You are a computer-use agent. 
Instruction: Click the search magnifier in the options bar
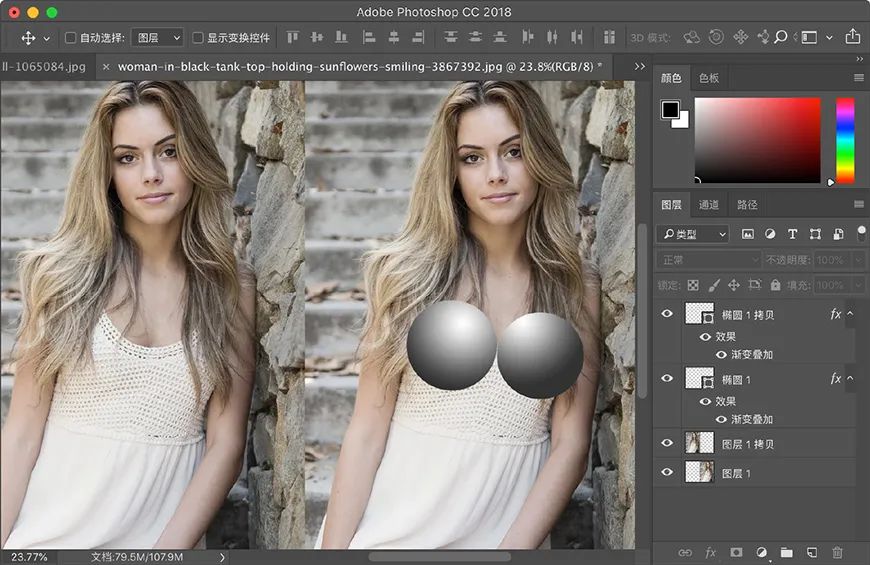(781, 37)
